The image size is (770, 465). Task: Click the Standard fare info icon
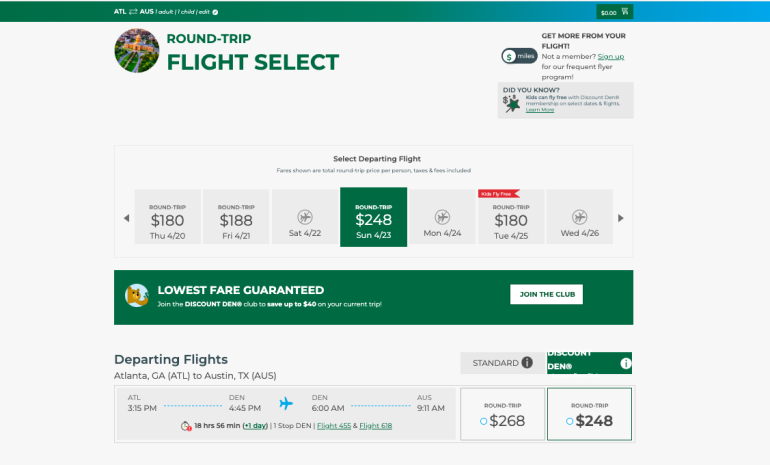pos(526,363)
